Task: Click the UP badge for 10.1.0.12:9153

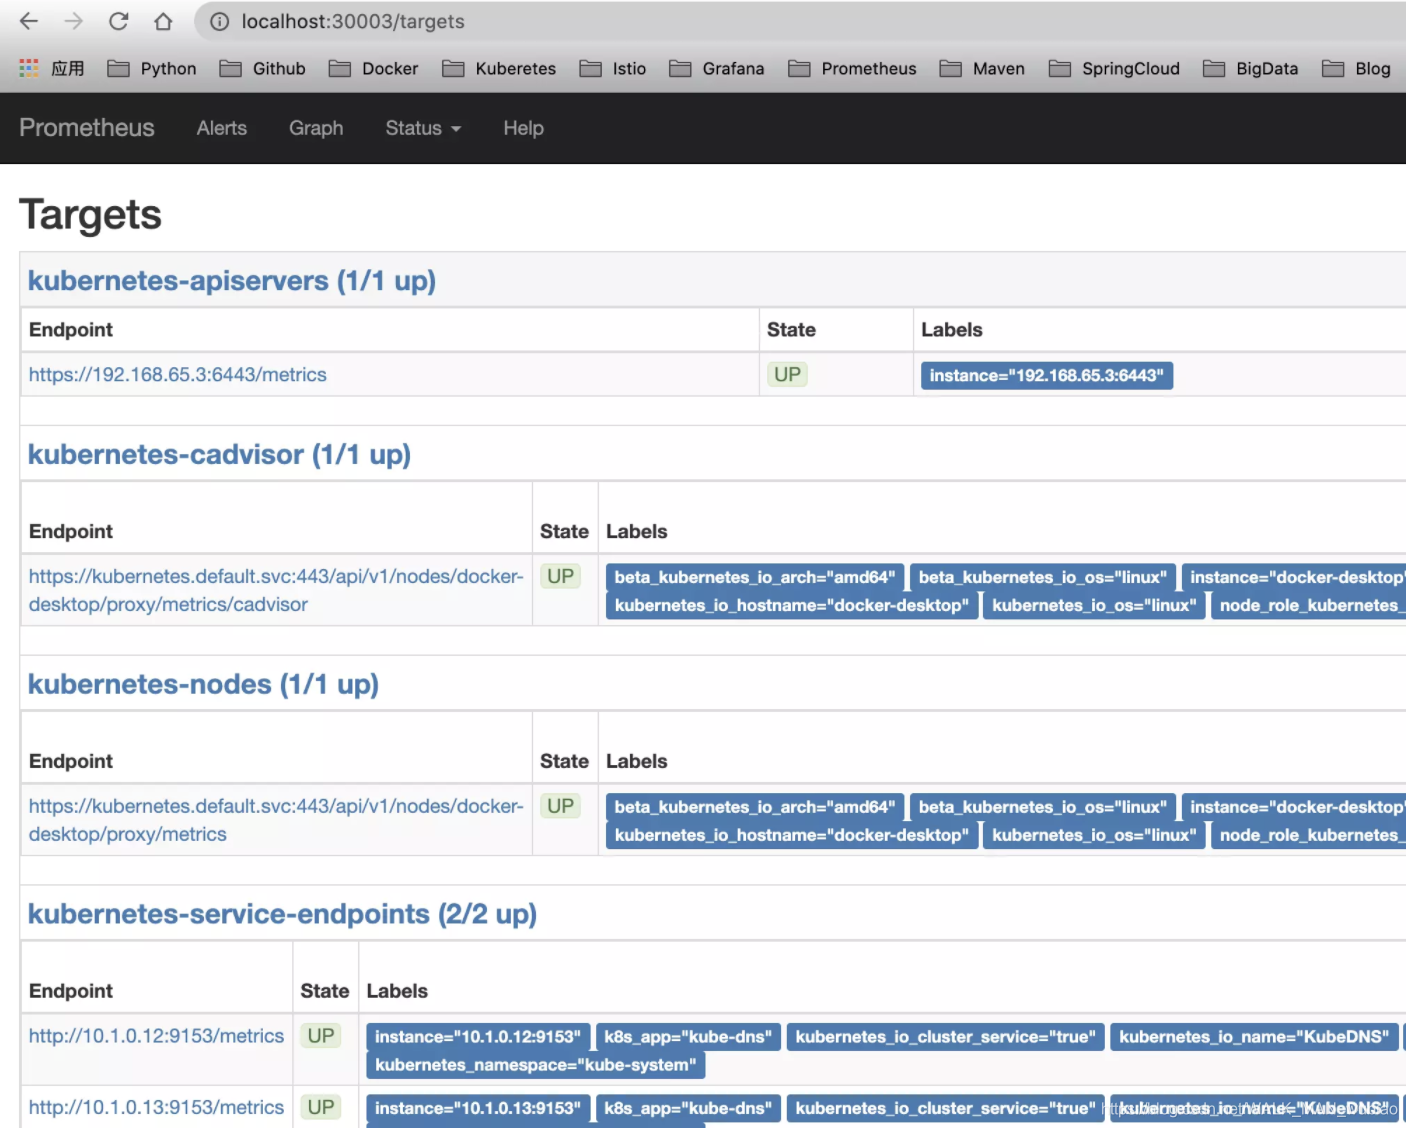Action: pos(321,1037)
